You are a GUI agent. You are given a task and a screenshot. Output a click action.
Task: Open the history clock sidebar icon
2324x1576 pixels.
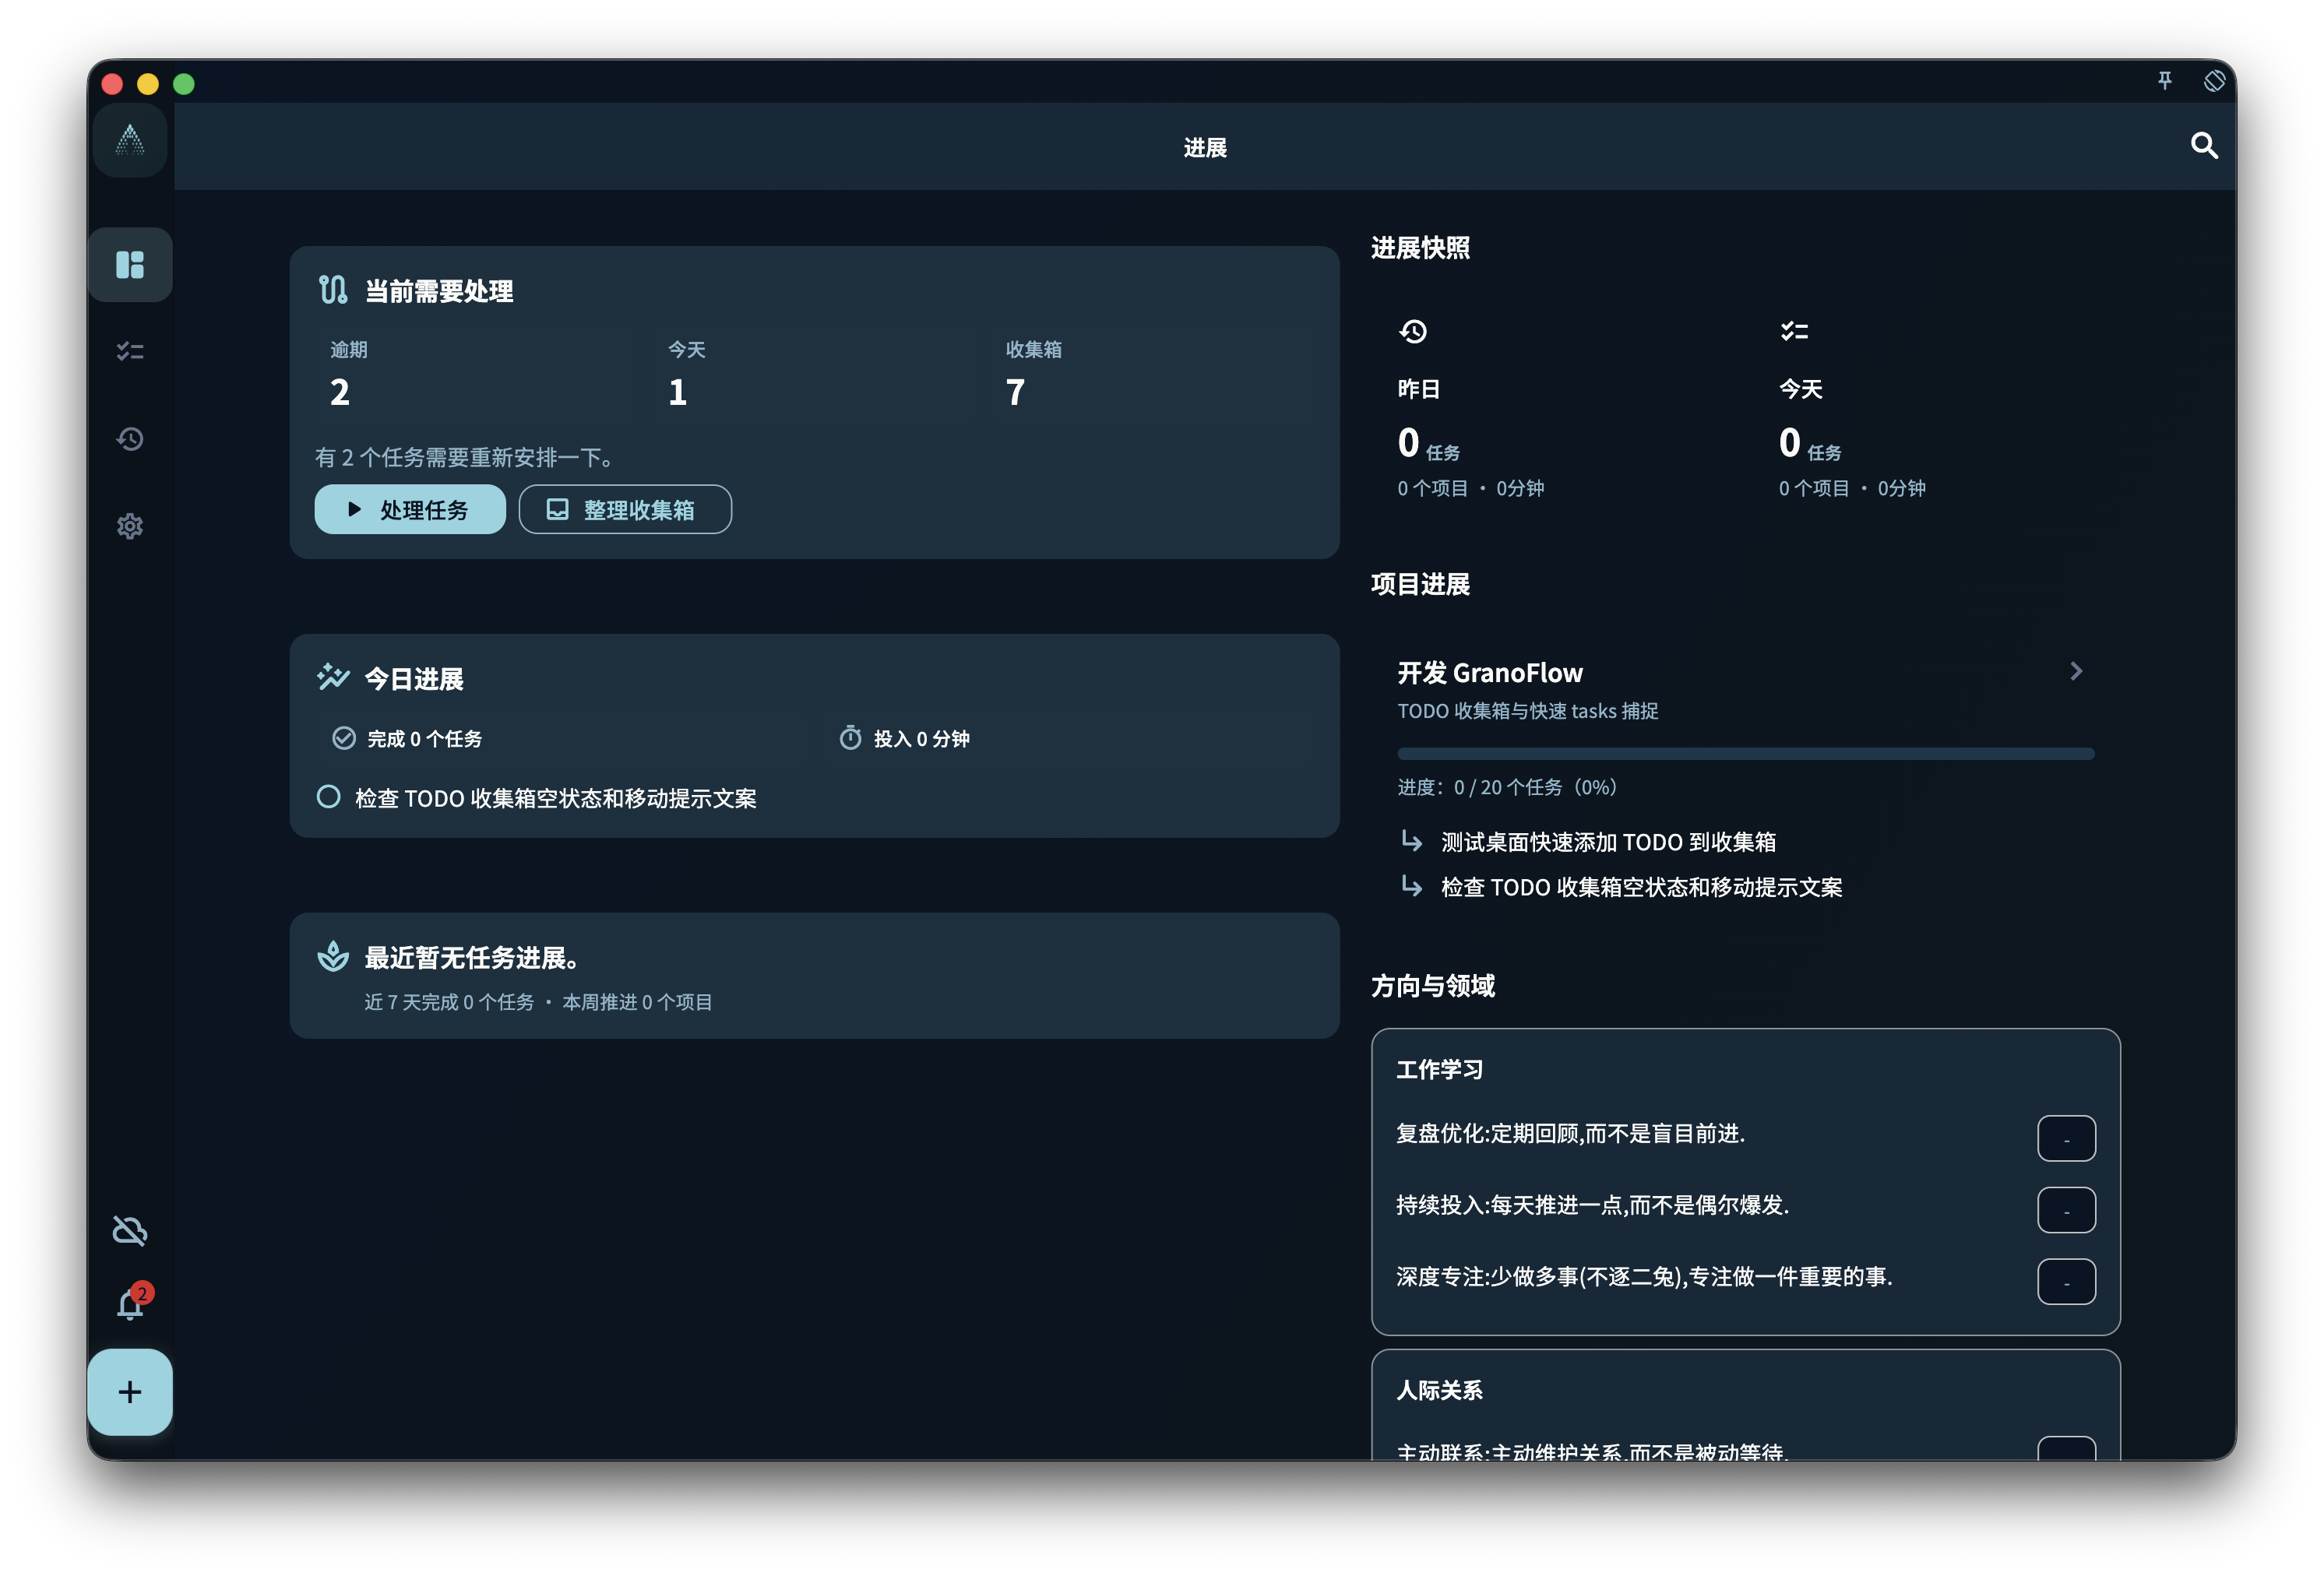pyautogui.click(x=130, y=439)
